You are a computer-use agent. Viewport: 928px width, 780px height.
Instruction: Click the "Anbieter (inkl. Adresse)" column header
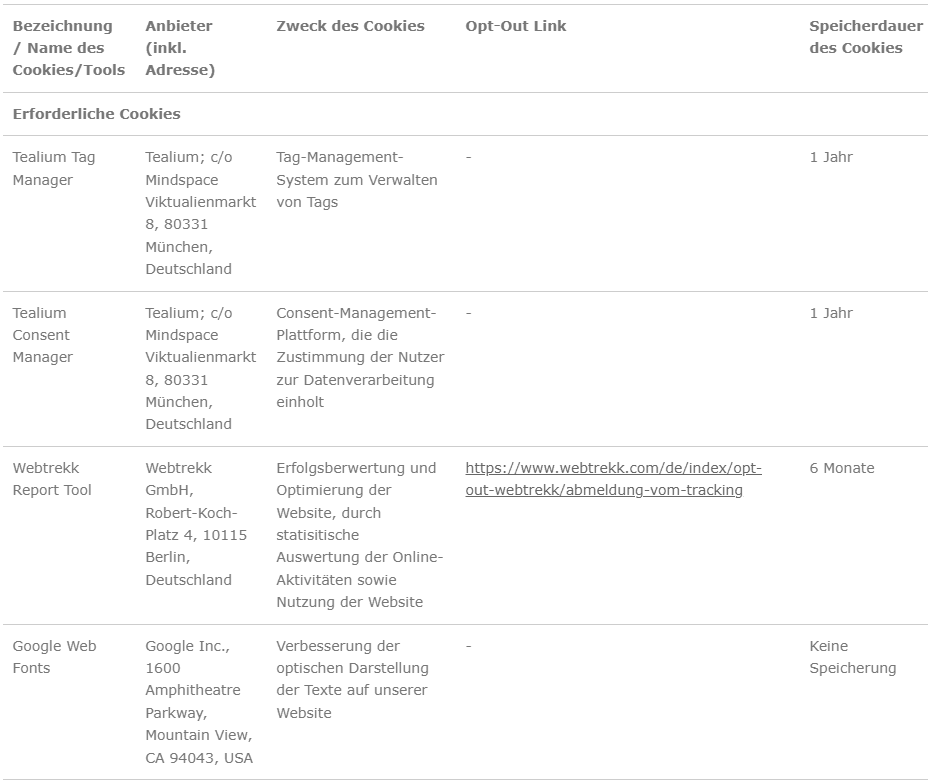(180, 48)
